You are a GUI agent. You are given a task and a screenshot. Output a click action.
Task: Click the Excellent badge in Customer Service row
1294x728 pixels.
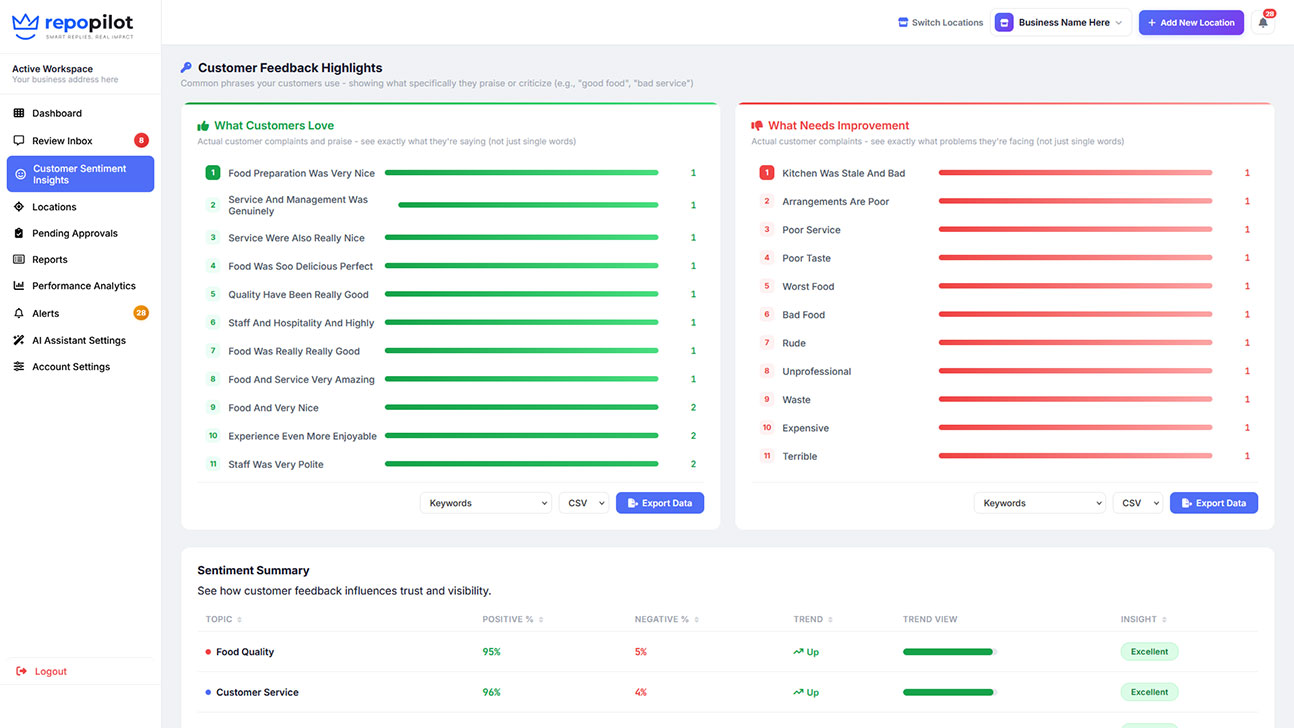(1149, 692)
